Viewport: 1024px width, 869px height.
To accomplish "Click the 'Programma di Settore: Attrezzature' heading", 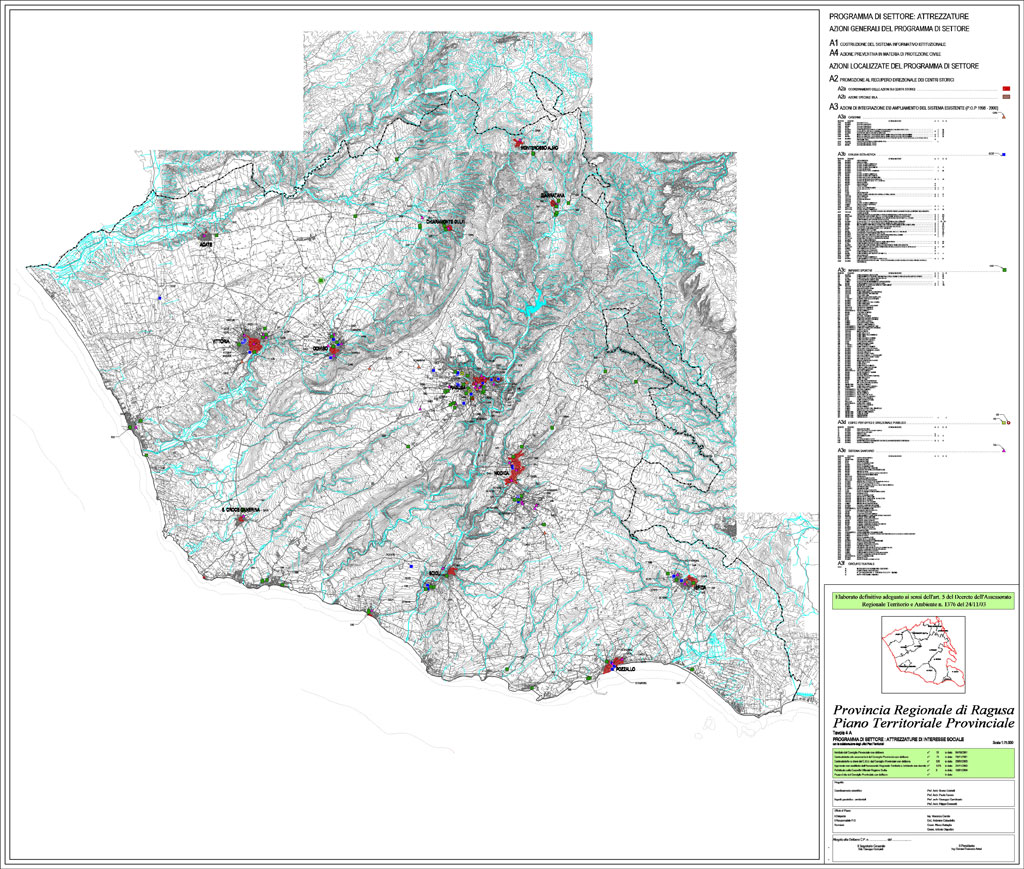I will pyautogui.click(x=885, y=17).
